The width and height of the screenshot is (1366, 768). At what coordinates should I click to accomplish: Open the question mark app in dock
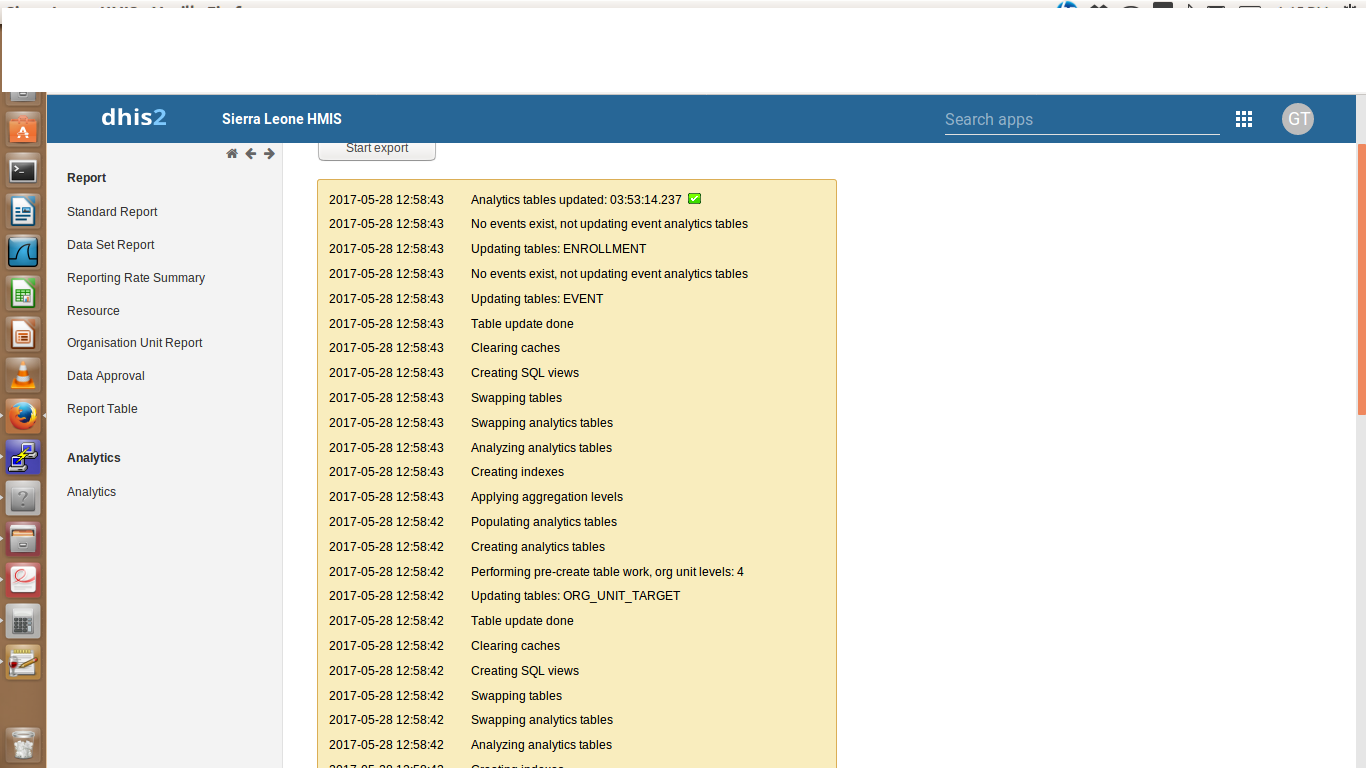click(23, 498)
